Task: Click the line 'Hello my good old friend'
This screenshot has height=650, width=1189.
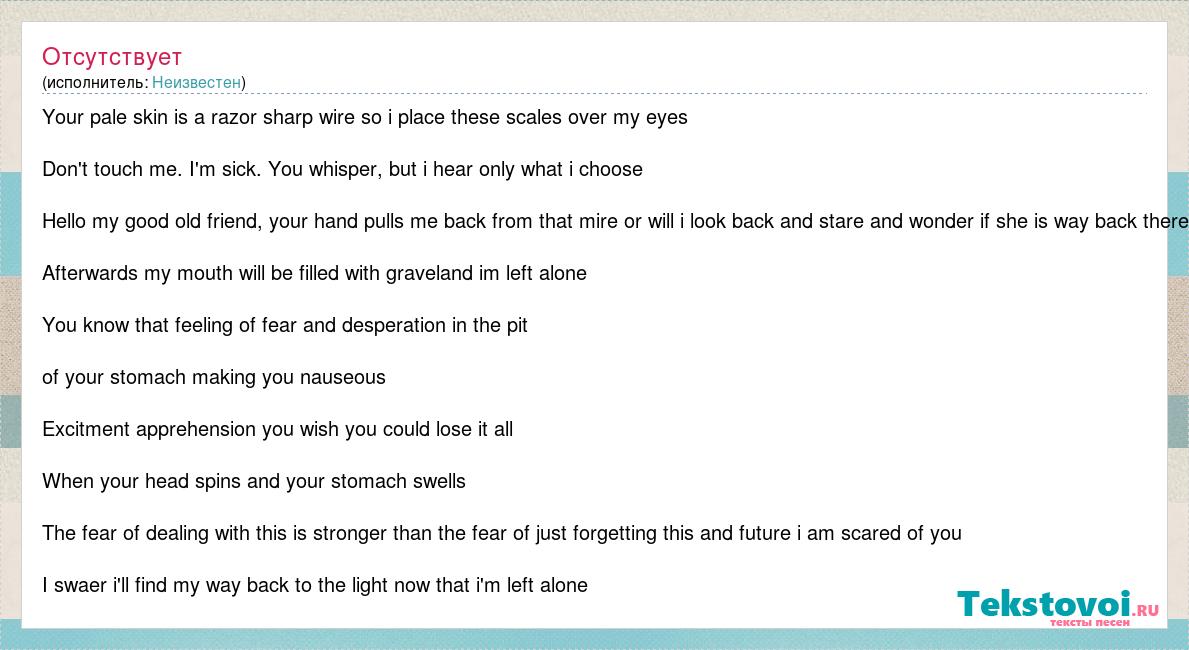Action: pyautogui.click(x=615, y=221)
